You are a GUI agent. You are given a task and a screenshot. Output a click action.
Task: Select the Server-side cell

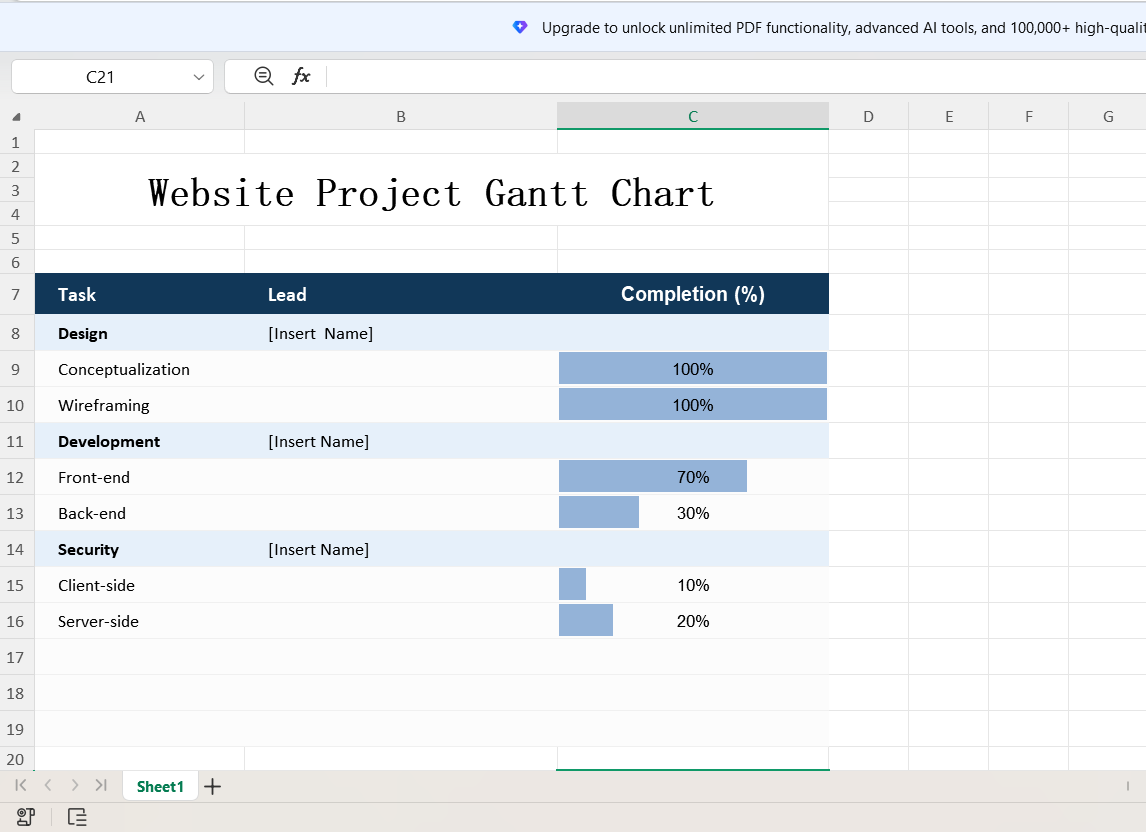click(140, 621)
